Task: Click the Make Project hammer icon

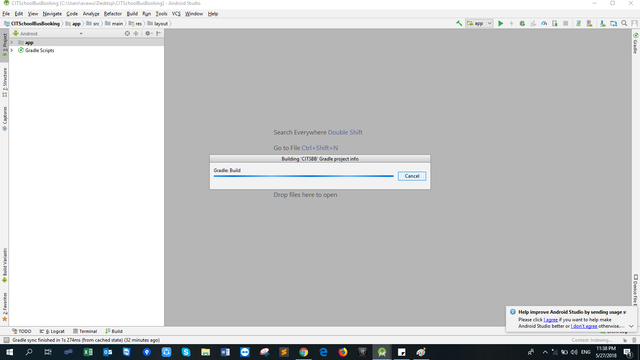Action: [459, 23]
